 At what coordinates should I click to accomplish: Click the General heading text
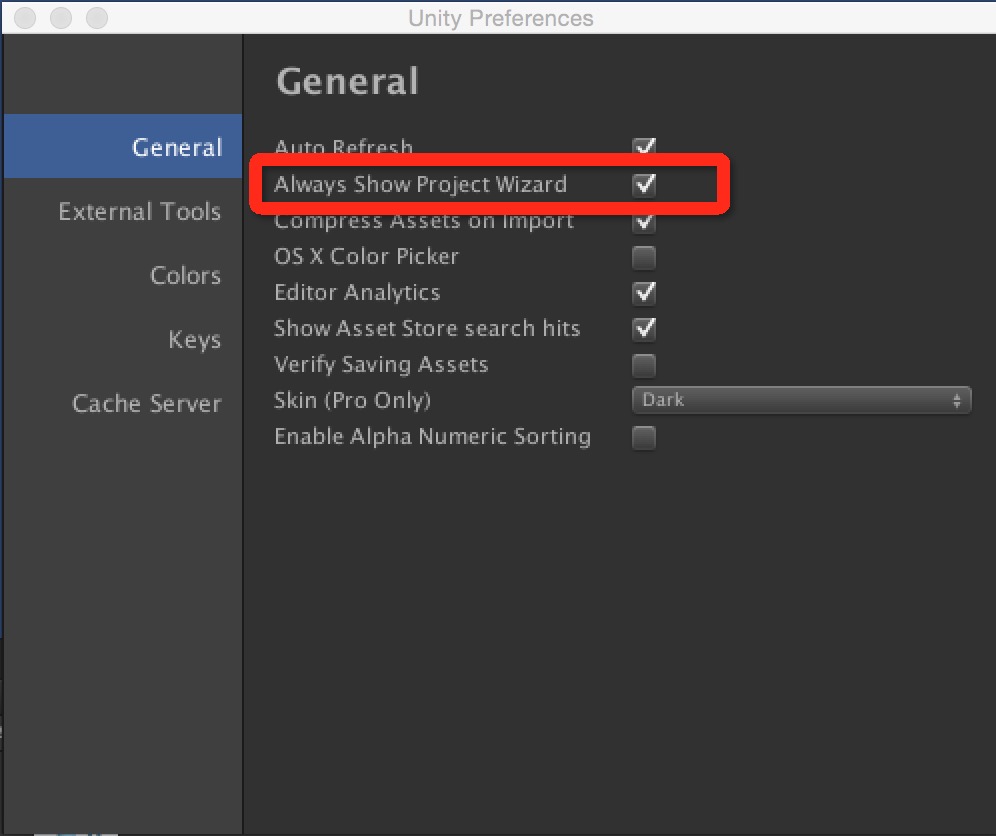coord(346,82)
